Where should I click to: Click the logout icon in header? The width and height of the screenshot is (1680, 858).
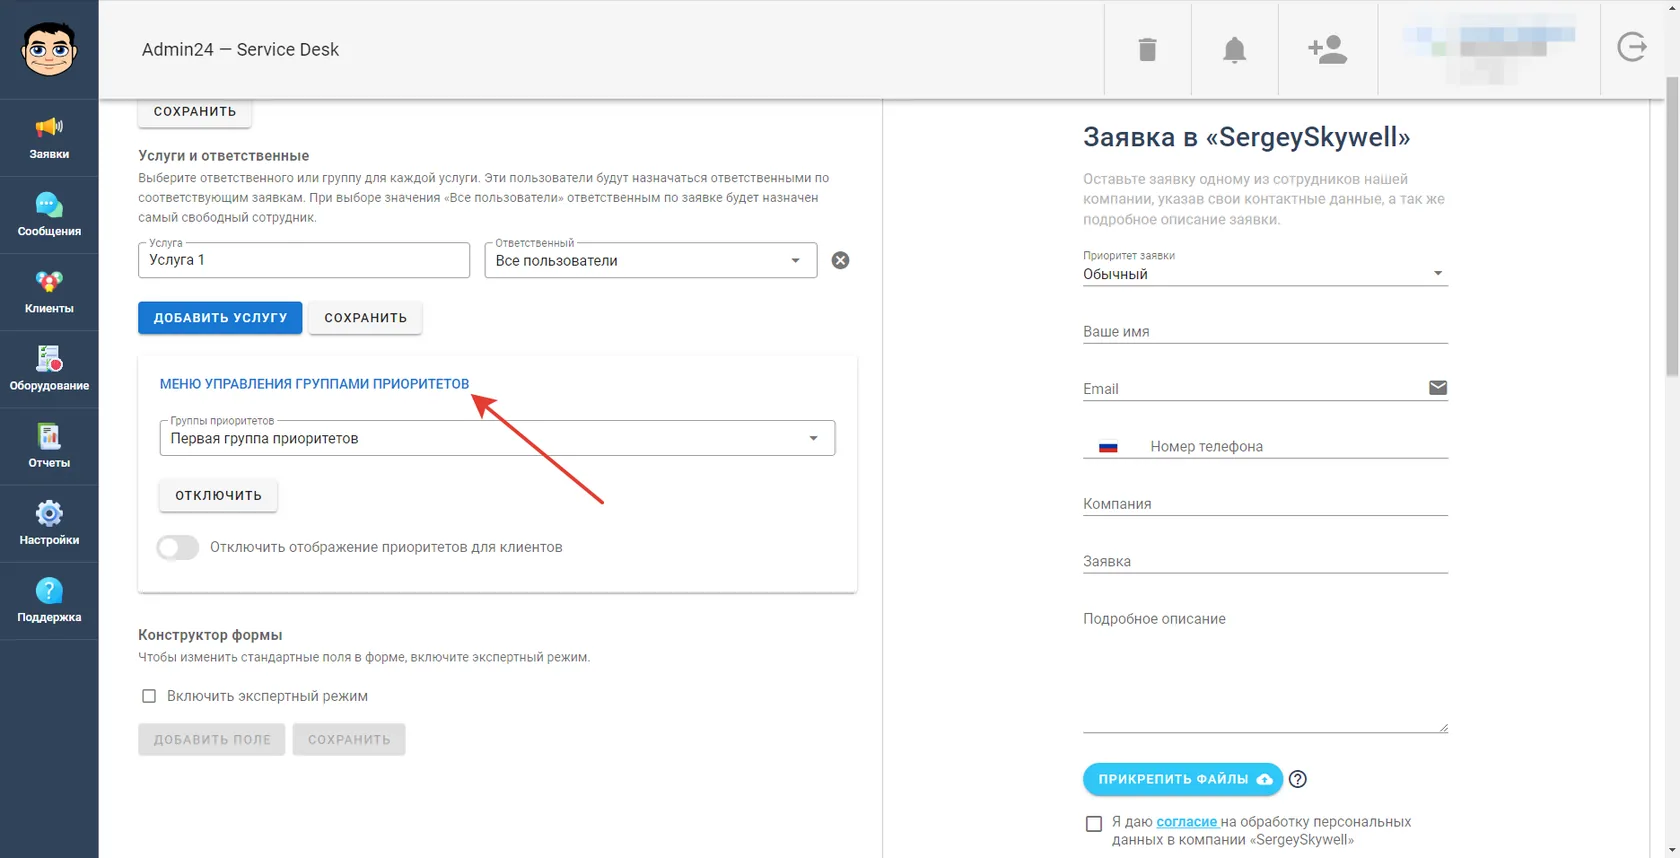1632,47
